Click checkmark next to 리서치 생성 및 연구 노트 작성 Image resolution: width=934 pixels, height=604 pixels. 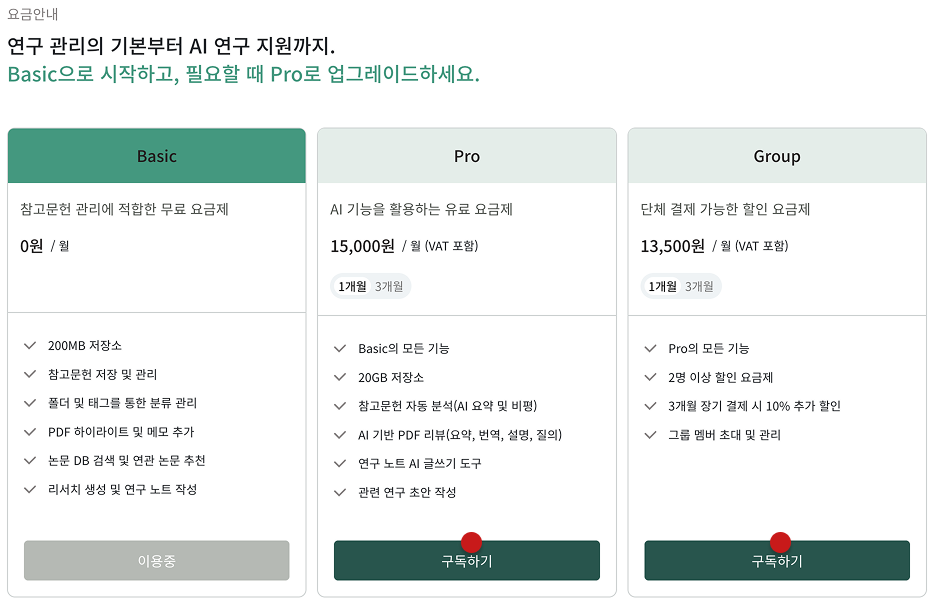[x=30, y=490]
